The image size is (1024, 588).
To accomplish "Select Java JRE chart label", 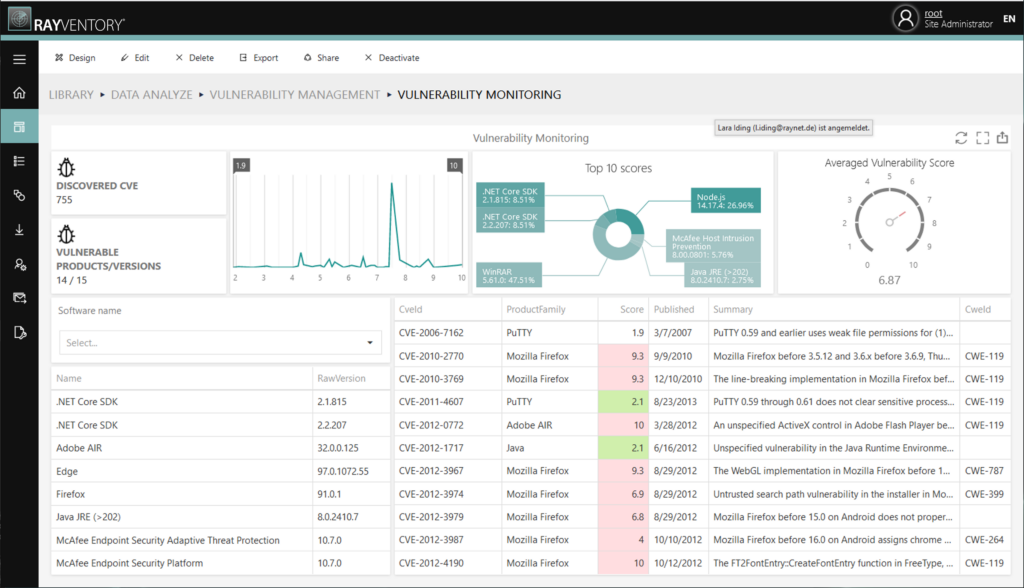I will click(x=722, y=276).
